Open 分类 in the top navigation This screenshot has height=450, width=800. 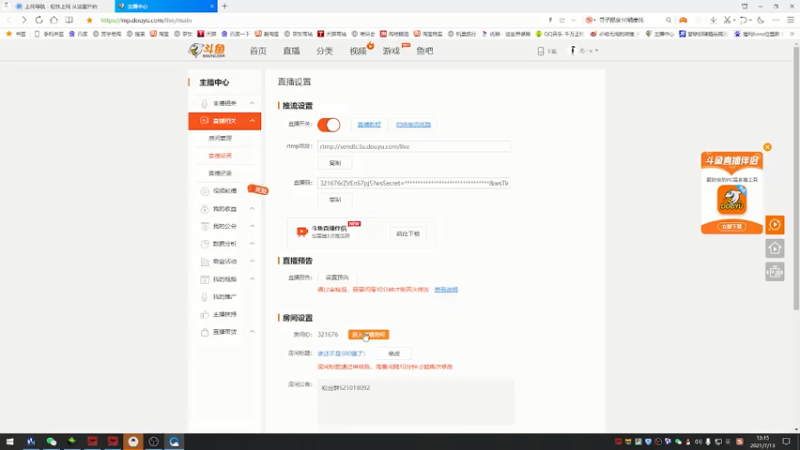point(324,51)
